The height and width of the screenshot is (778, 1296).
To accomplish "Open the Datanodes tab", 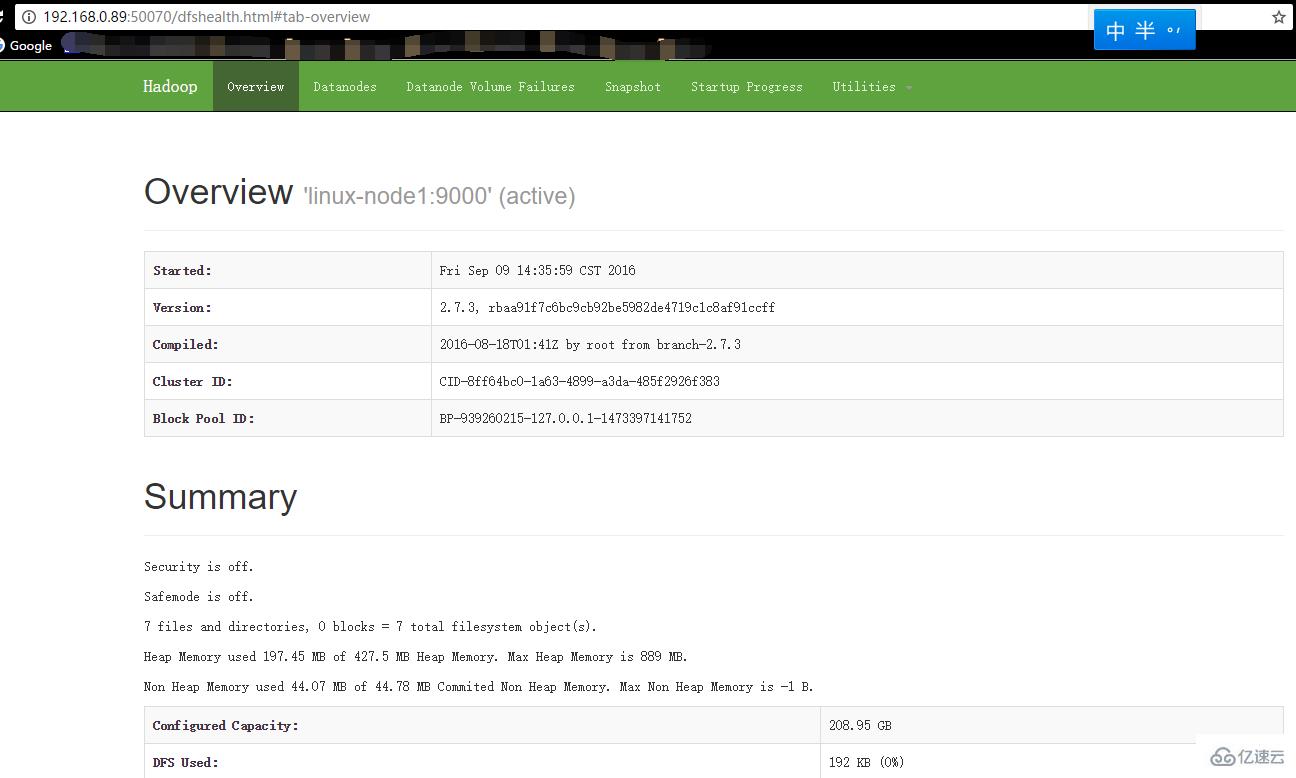I will 345,87.
